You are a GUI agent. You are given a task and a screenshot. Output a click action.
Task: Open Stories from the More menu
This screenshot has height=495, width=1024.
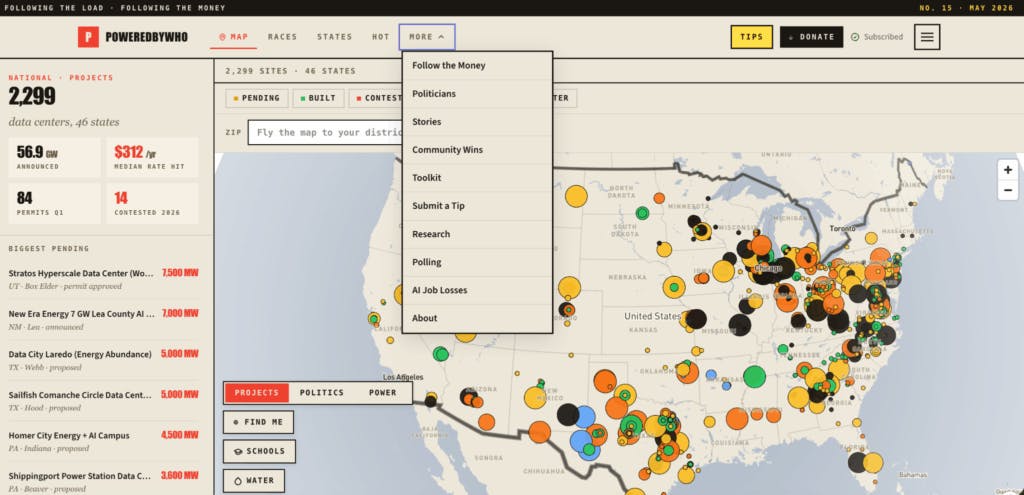[477, 121]
